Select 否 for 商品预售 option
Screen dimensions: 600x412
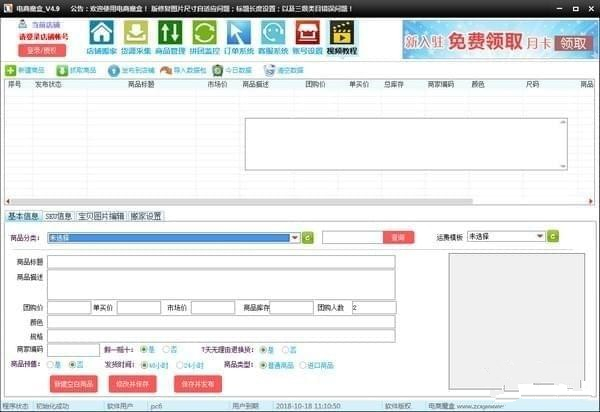[x=72, y=365]
